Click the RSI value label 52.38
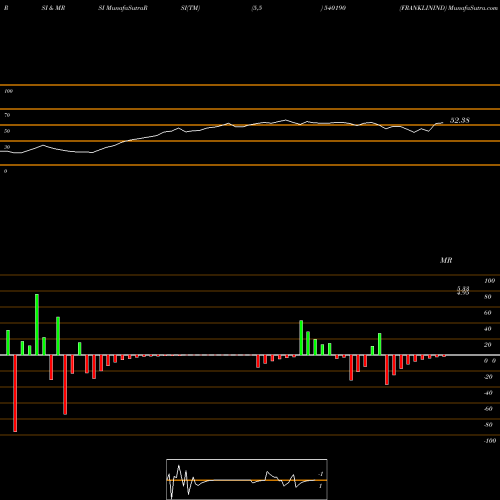The image size is (500, 500). 460,120
